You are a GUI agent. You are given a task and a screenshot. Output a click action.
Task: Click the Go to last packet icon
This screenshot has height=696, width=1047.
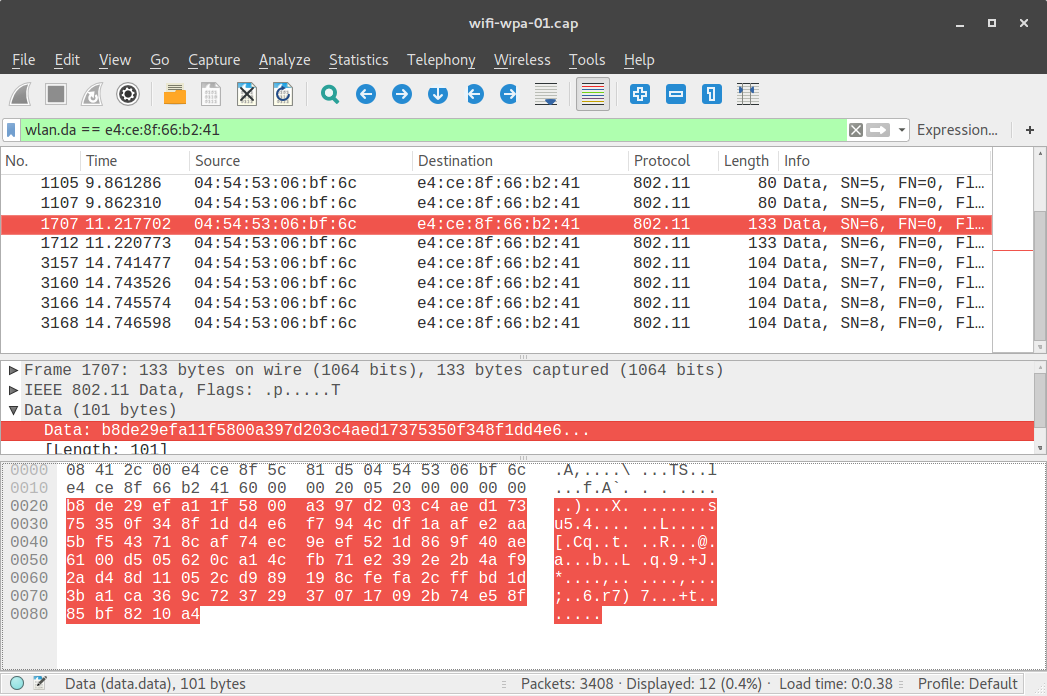coord(508,93)
